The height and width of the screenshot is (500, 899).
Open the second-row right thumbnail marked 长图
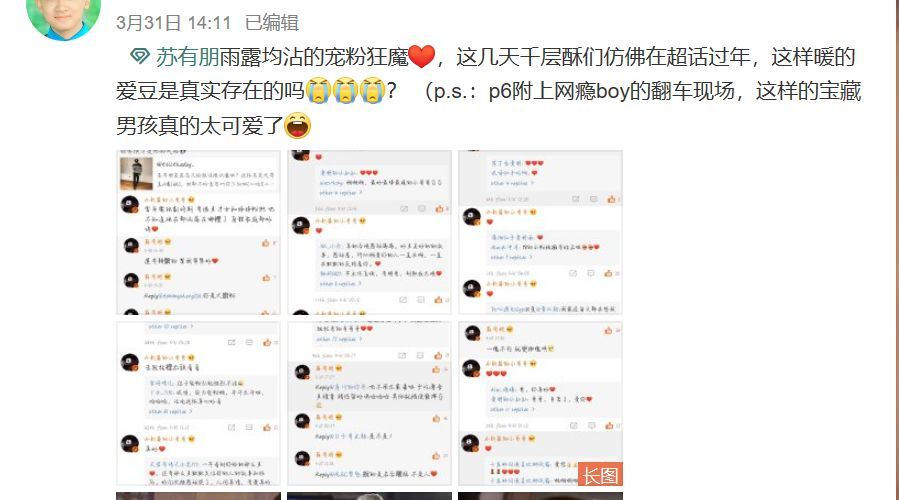pyautogui.click(x=541, y=404)
